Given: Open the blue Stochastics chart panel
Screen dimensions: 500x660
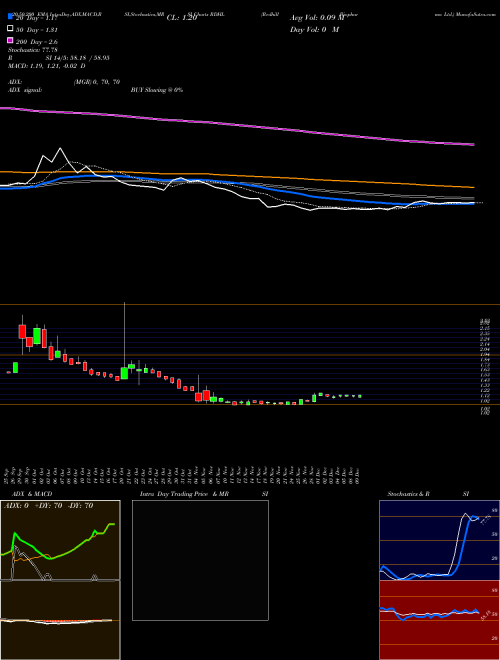Looking at the screenshot, I should [x=439, y=540].
